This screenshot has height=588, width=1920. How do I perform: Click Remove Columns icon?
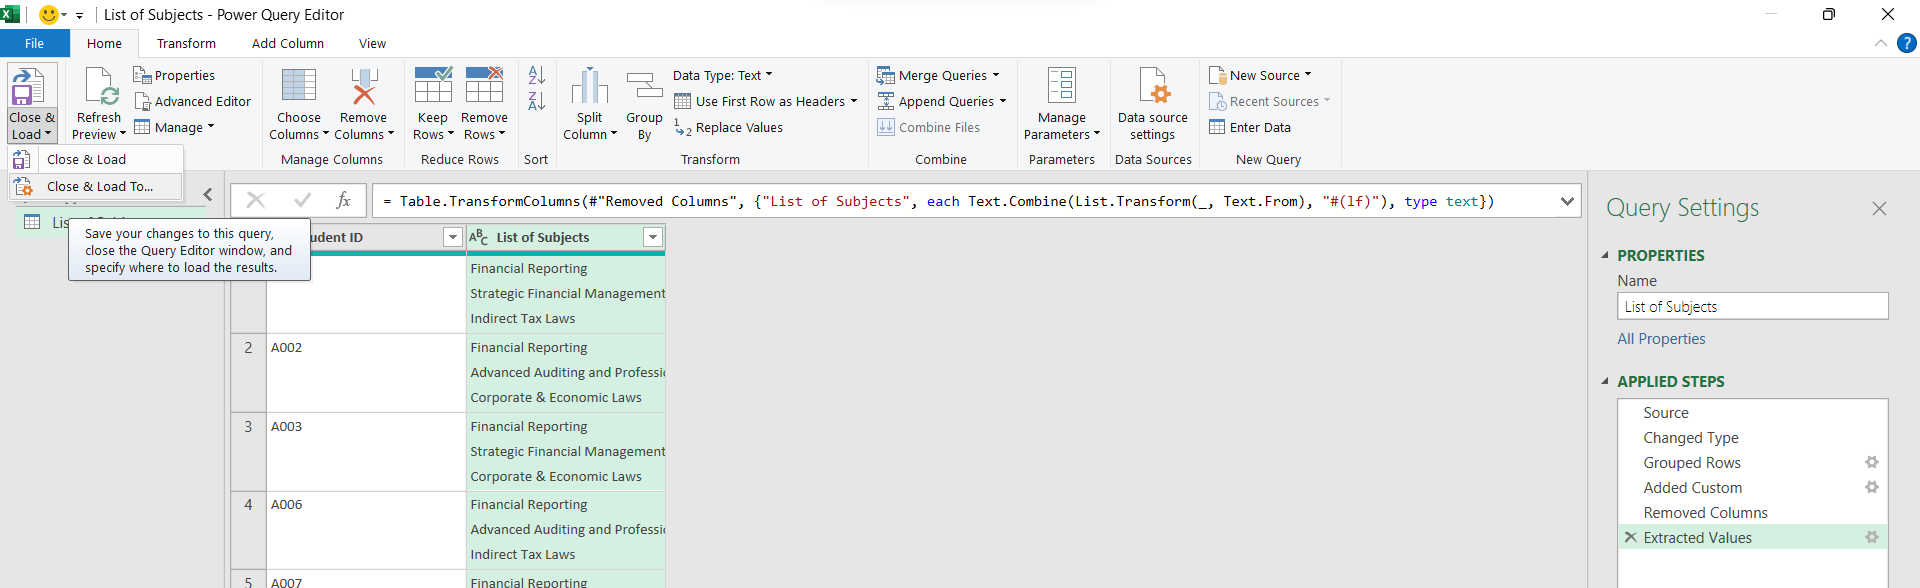pyautogui.click(x=364, y=87)
